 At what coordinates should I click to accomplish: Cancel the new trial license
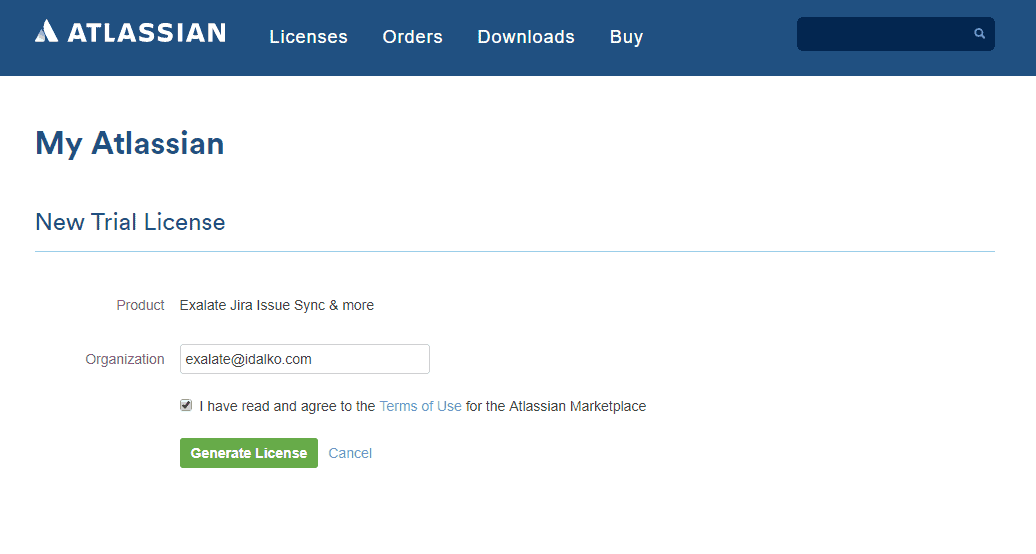click(350, 453)
